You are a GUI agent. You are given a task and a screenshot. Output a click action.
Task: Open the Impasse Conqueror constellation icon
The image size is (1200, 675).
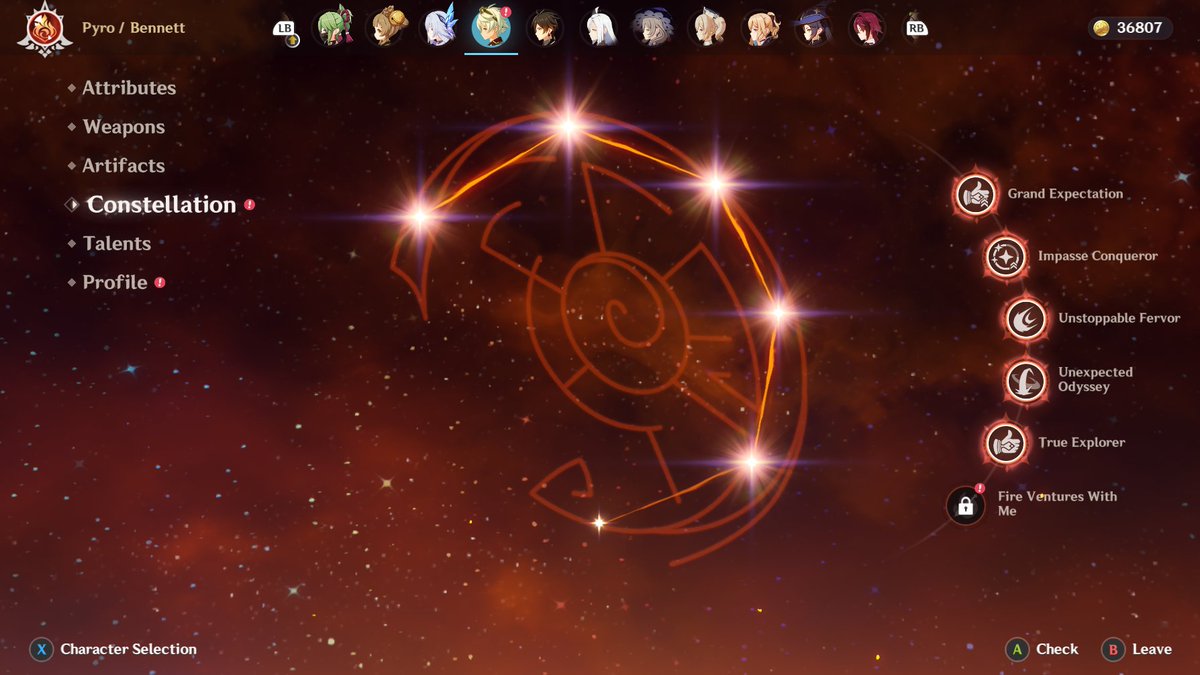coord(1004,257)
